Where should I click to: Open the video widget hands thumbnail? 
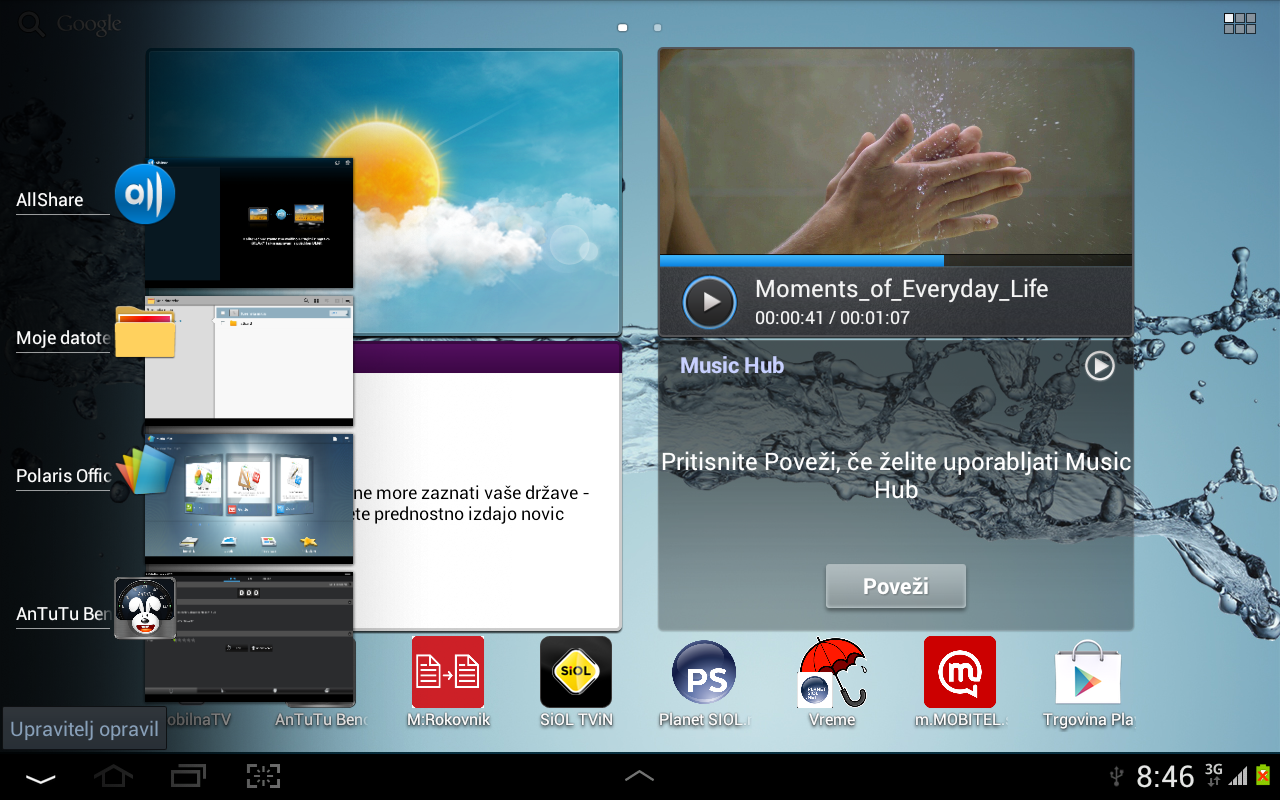pyautogui.click(x=895, y=152)
